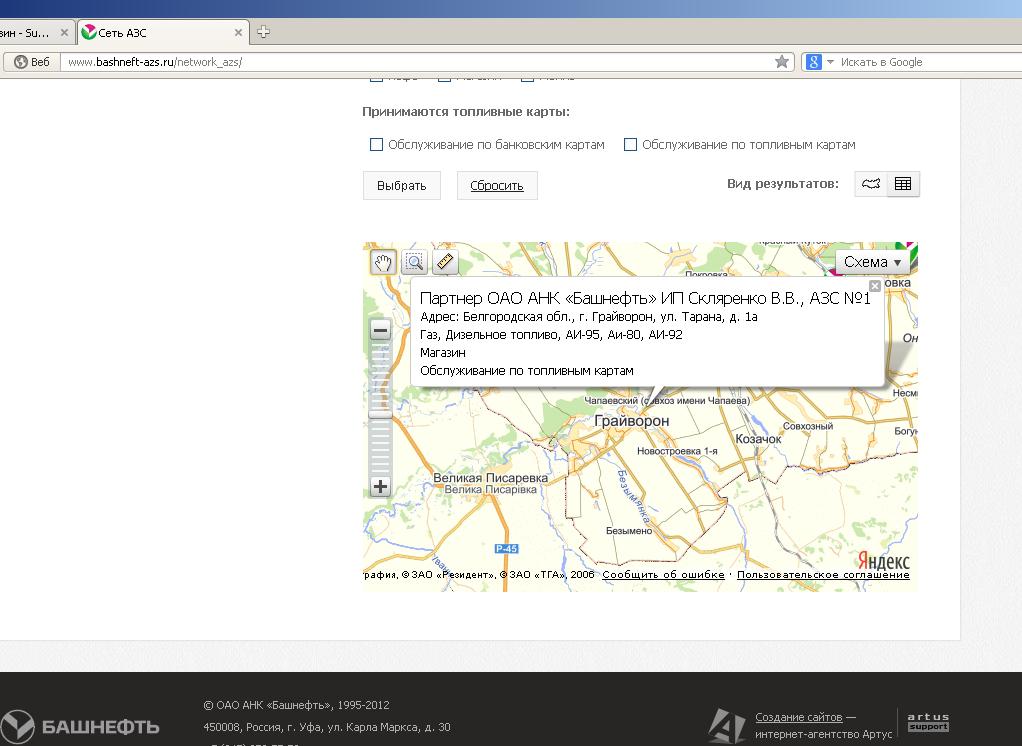Bookmark page with star icon

pos(782,62)
